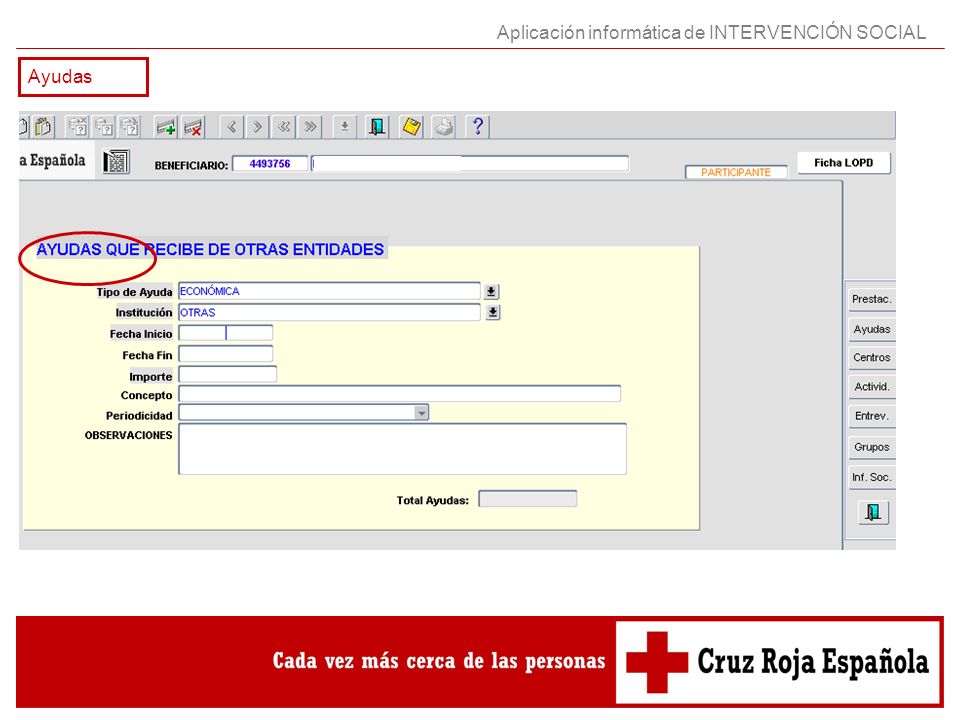Open the Prestac. side tab

tap(871, 299)
